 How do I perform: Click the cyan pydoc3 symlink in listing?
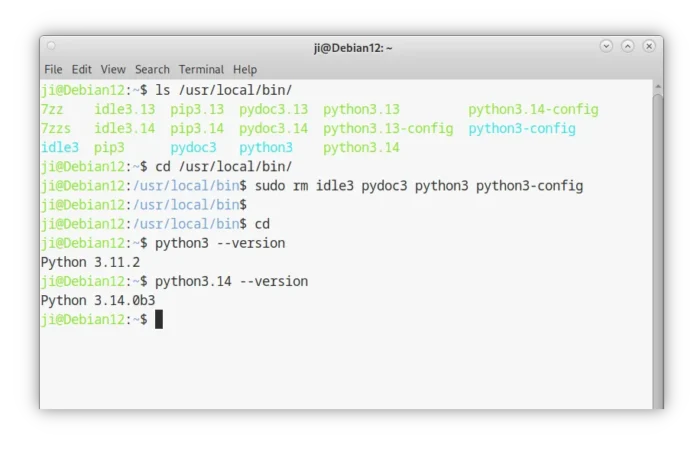point(193,148)
